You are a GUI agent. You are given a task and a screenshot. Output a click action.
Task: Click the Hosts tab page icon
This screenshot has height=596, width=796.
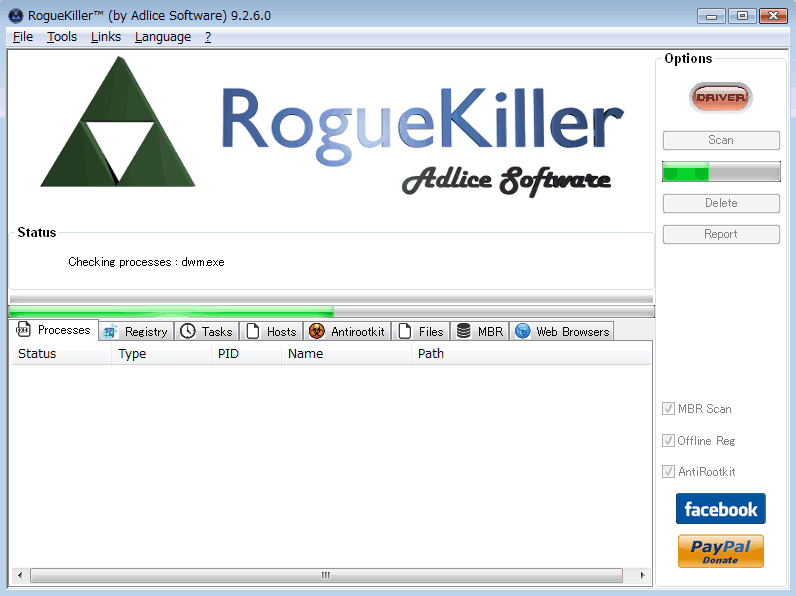tap(252, 332)
